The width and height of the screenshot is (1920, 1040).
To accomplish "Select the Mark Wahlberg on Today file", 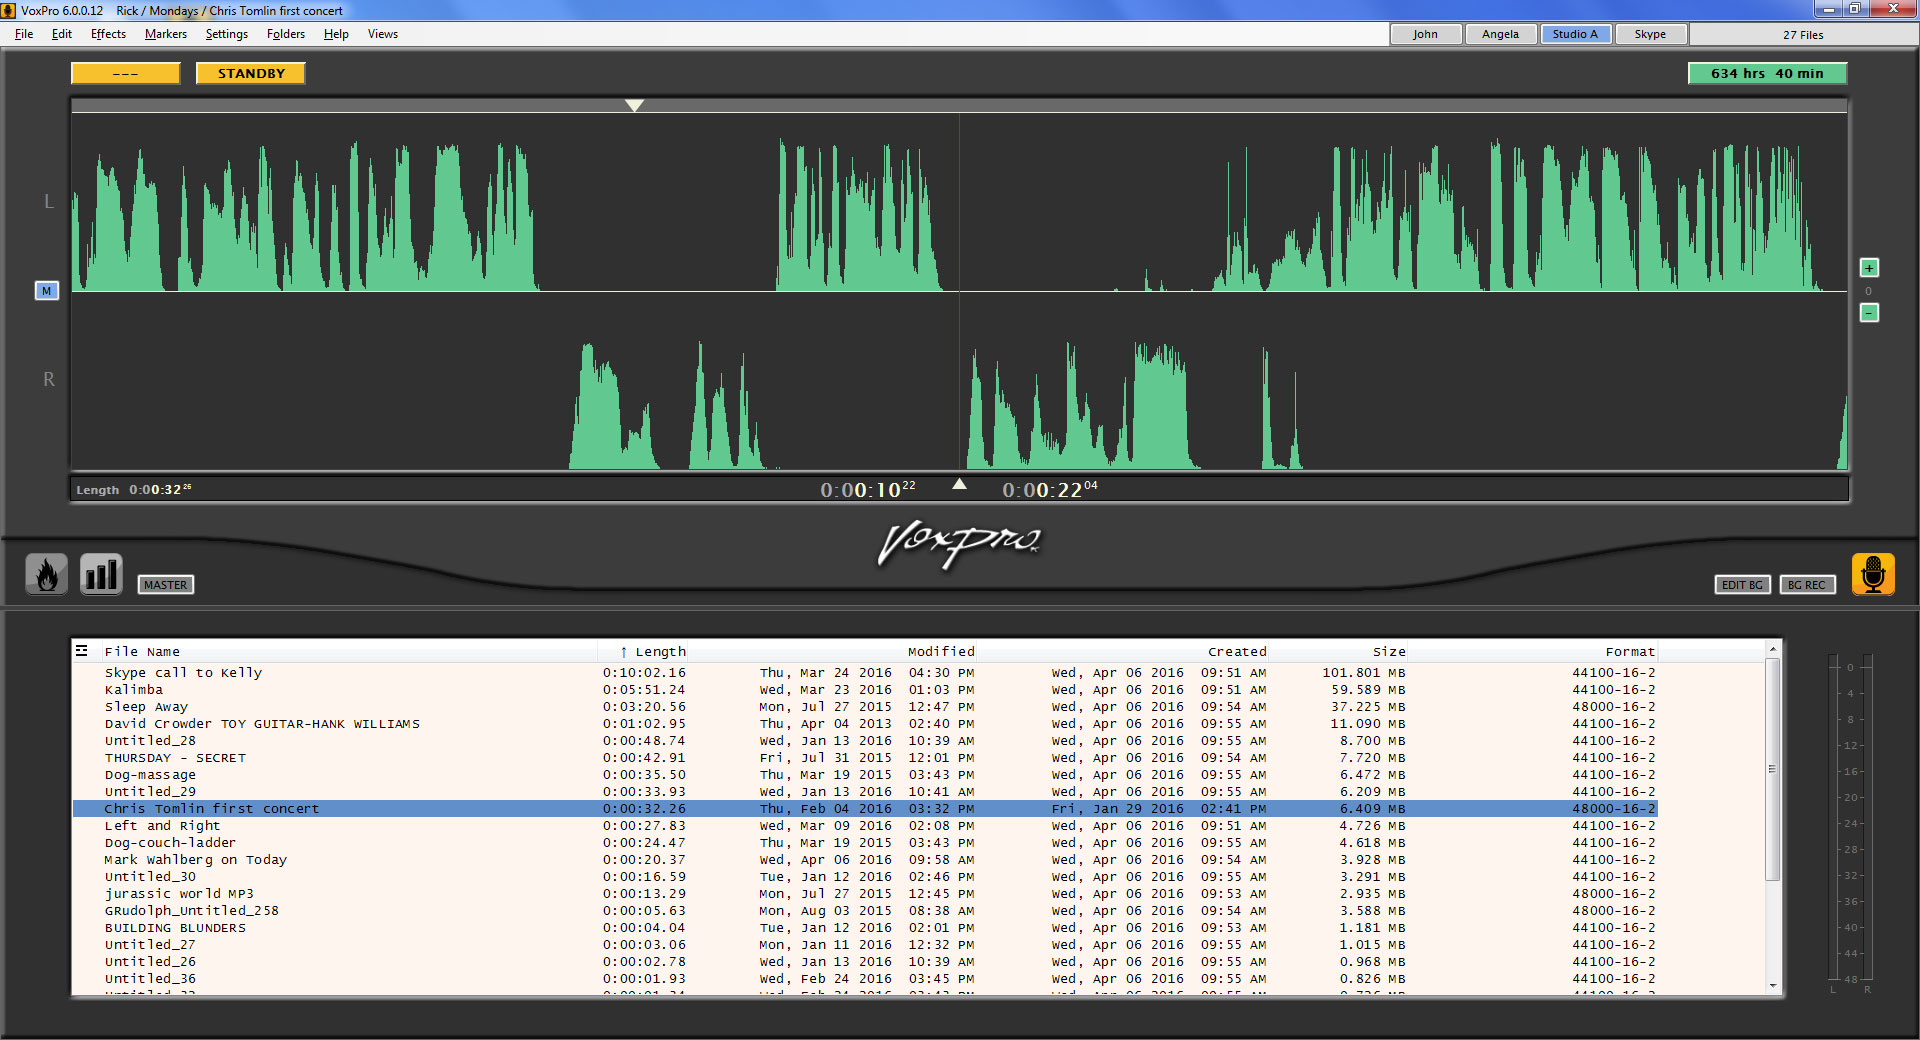I will pos(196,860).
